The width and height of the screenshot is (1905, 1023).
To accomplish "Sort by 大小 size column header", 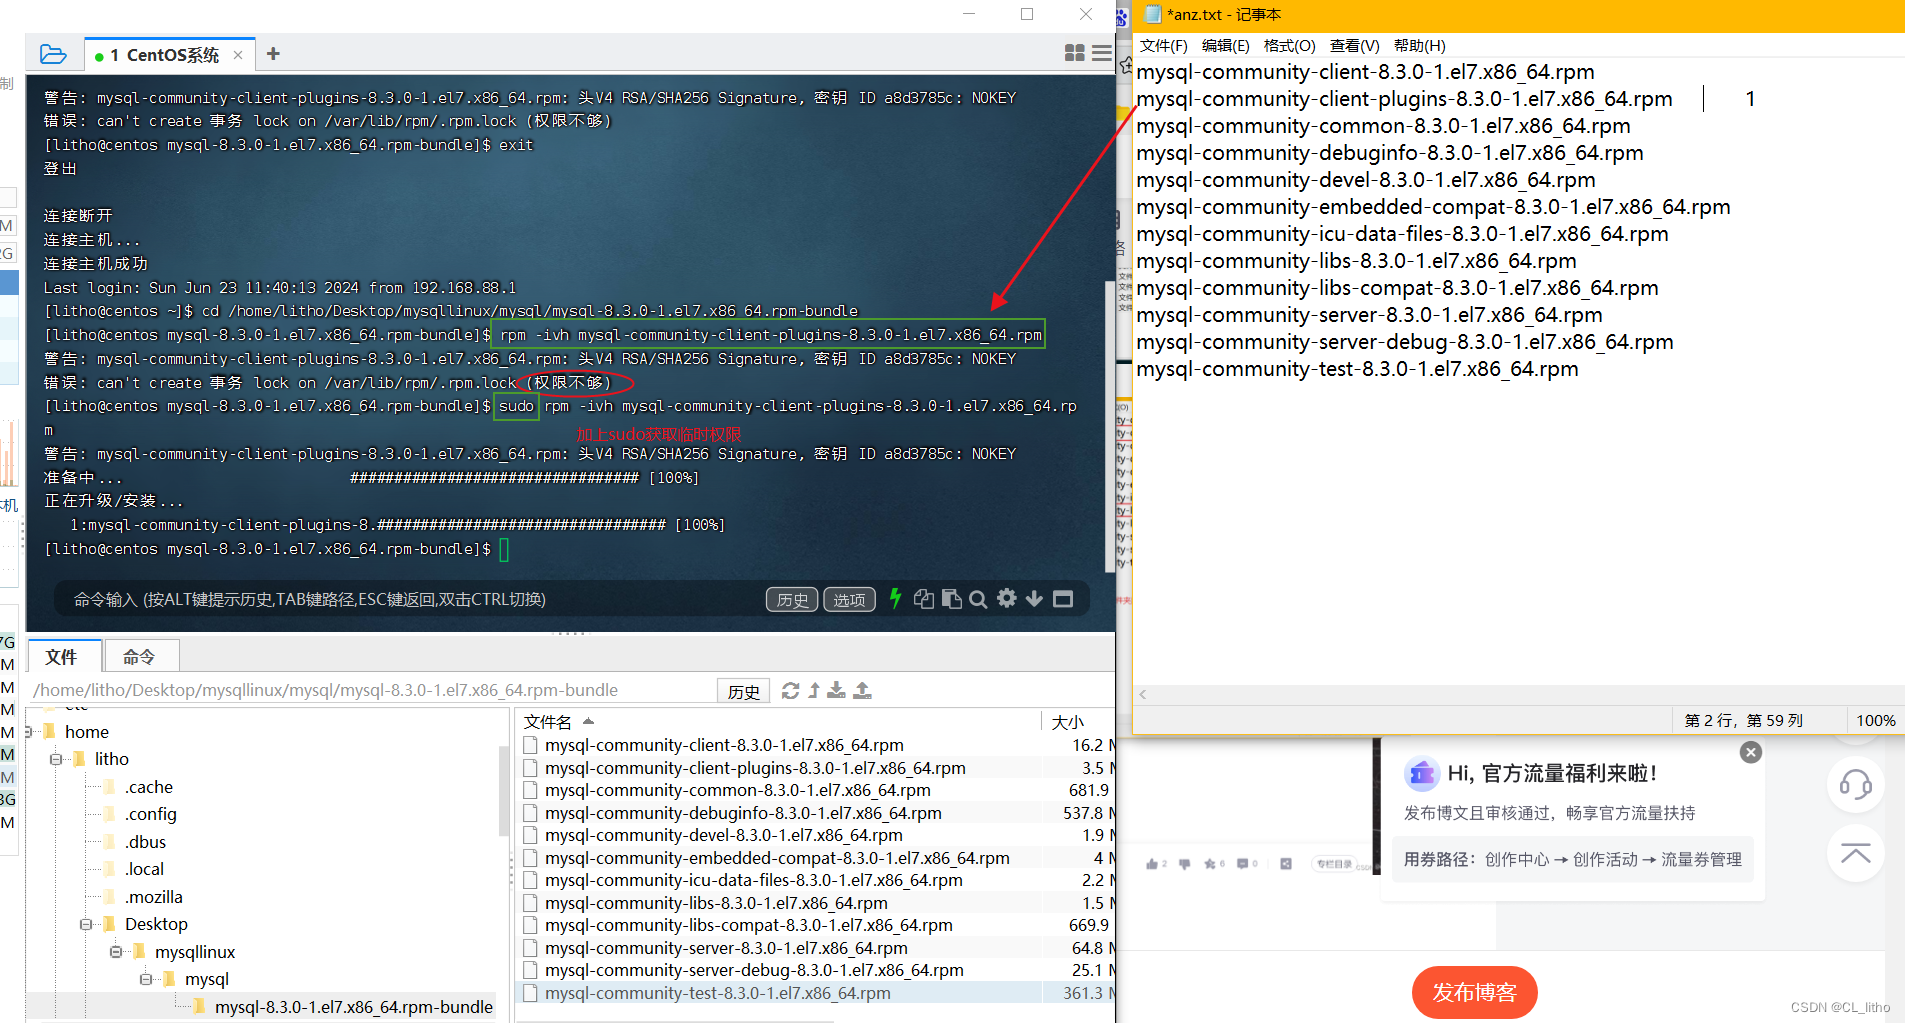I will (x=1067, y=722).
